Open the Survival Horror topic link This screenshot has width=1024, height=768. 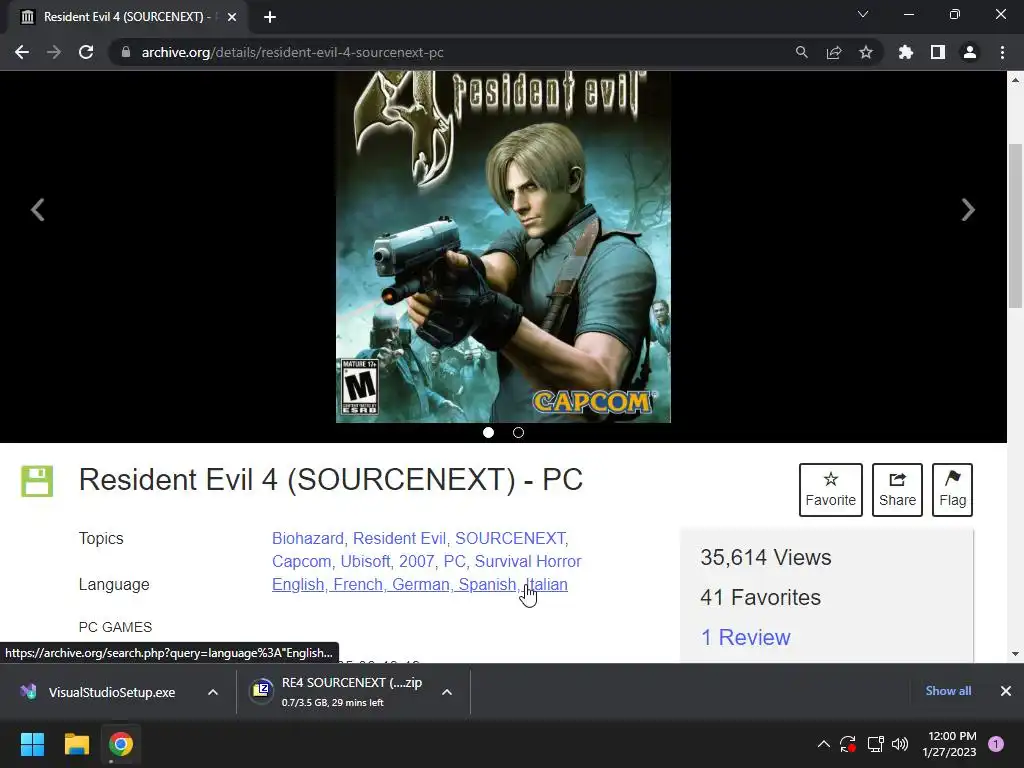[528, 562]
